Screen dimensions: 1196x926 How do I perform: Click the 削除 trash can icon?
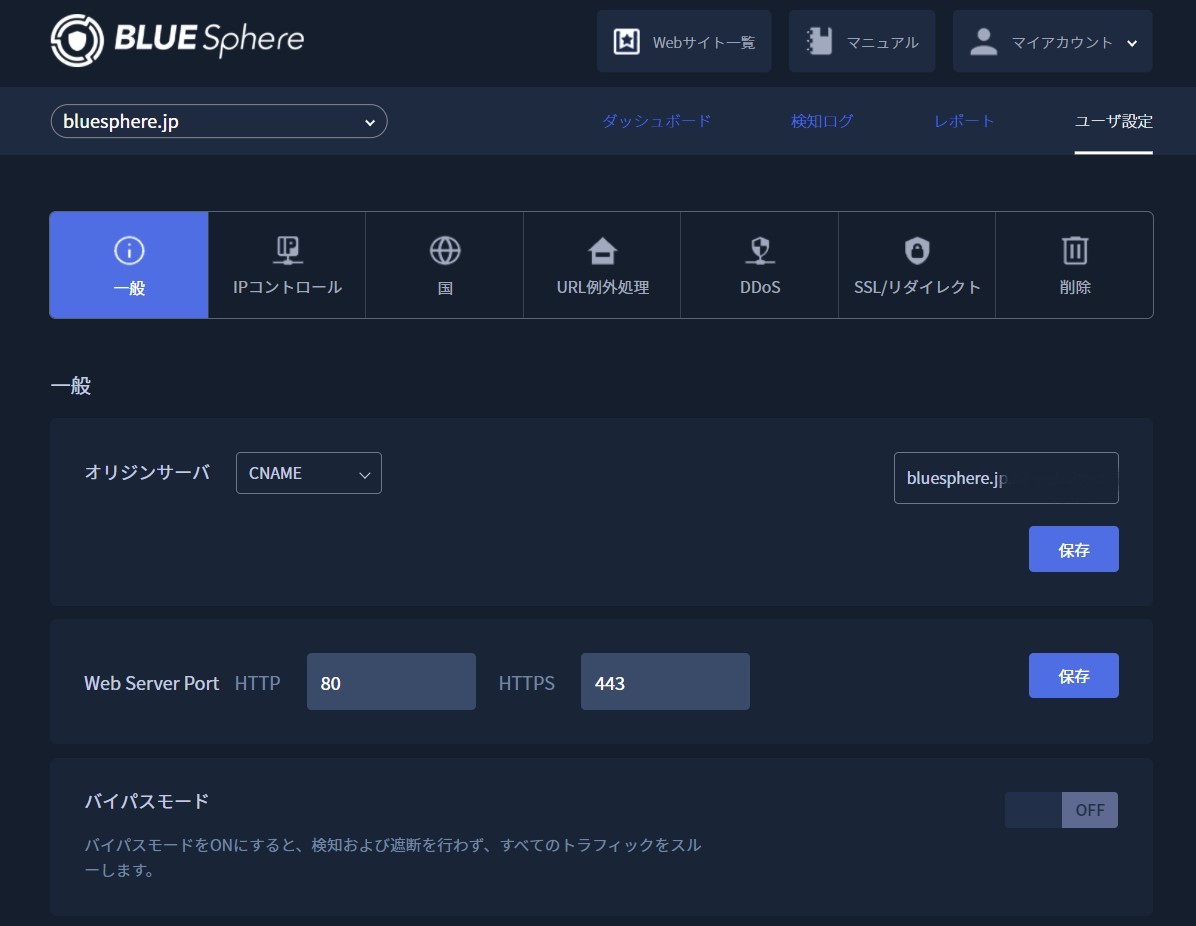[1075, 250]
